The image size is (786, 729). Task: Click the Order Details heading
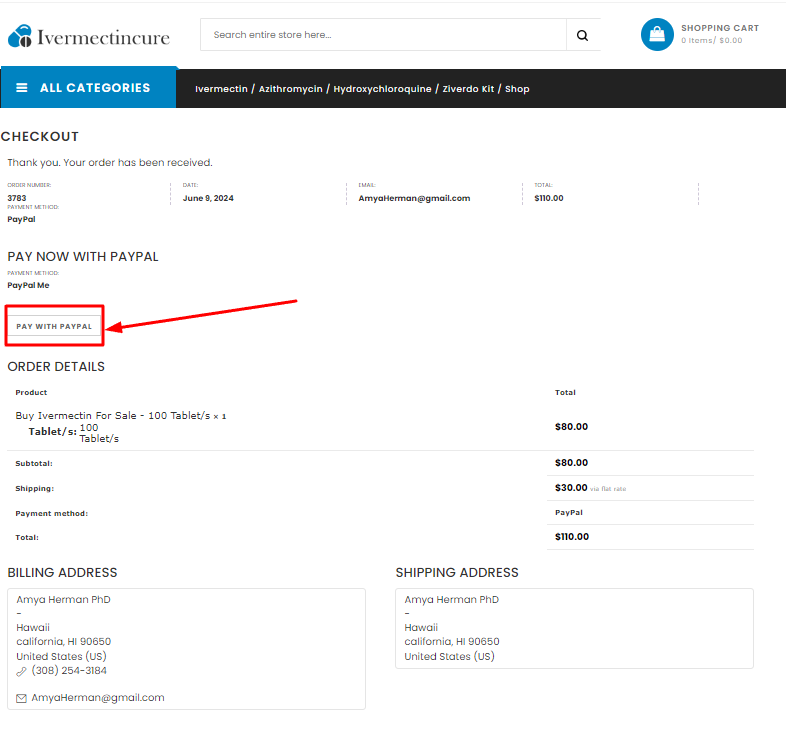pos(56,367)
